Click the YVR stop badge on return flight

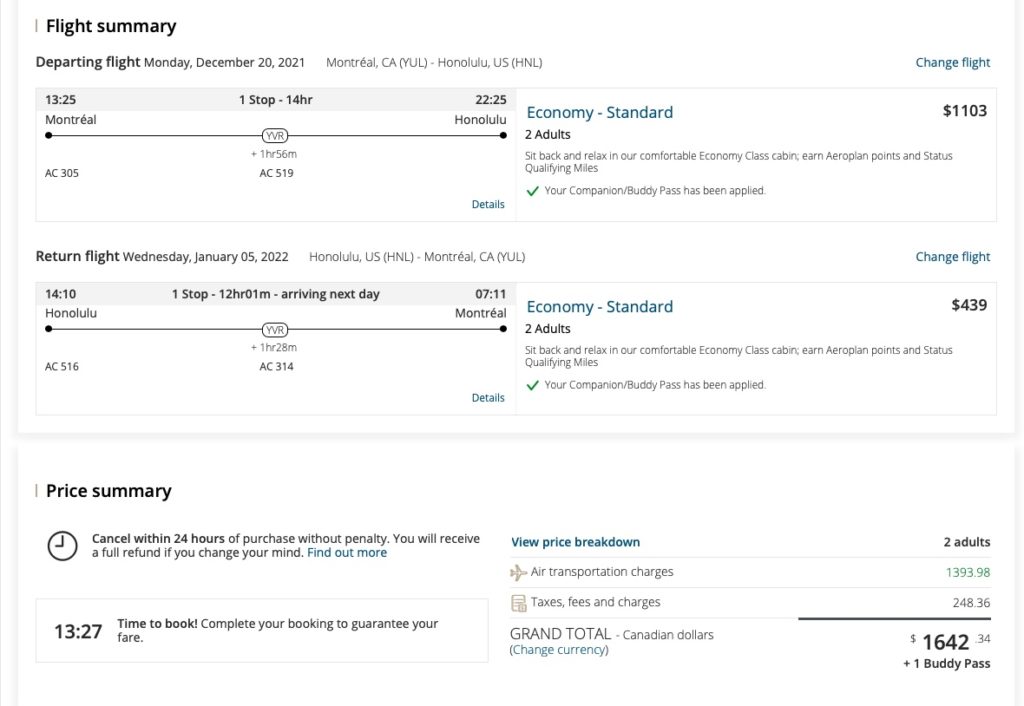275,329
